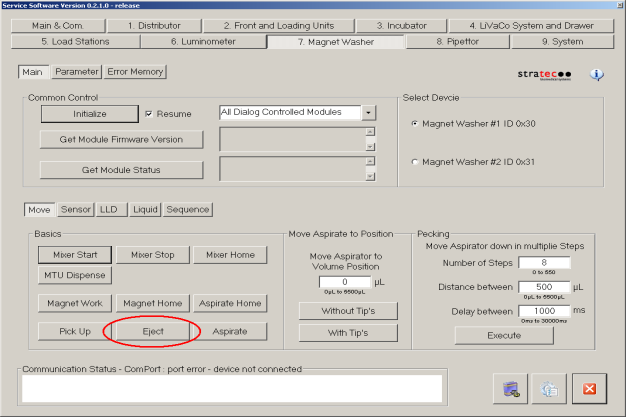Click the Get Module Status button

(120, 169)
